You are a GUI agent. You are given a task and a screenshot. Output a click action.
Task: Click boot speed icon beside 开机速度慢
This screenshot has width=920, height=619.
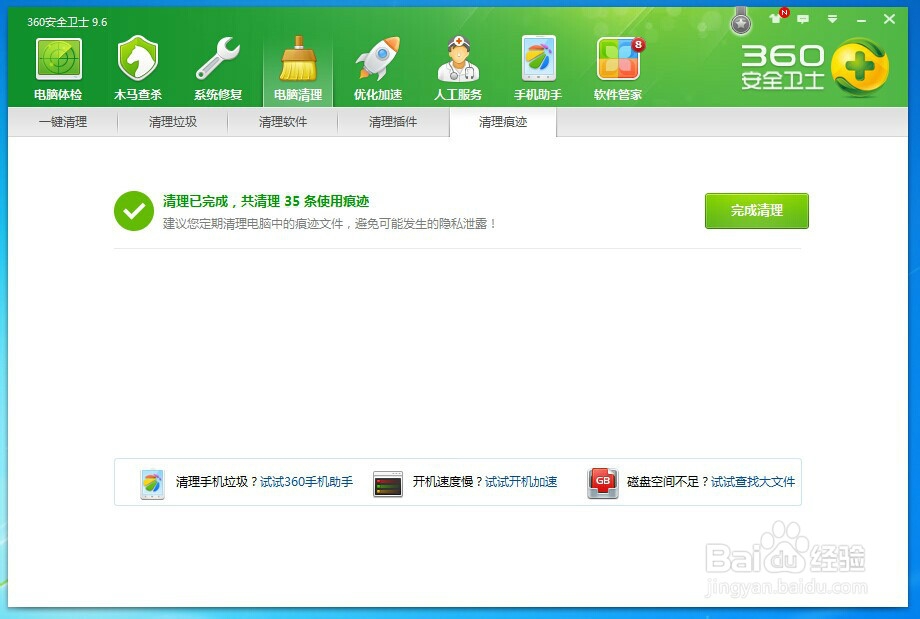pos(388,484)
